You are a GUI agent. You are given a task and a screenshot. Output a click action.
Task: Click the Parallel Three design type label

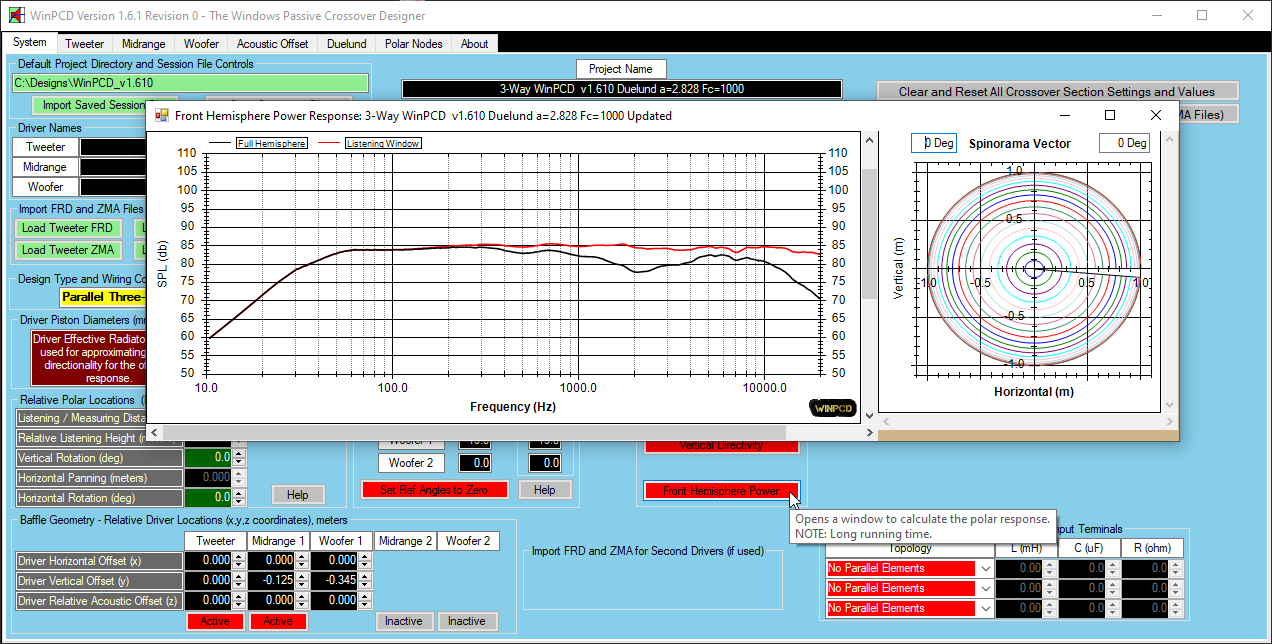pos(103,297)
